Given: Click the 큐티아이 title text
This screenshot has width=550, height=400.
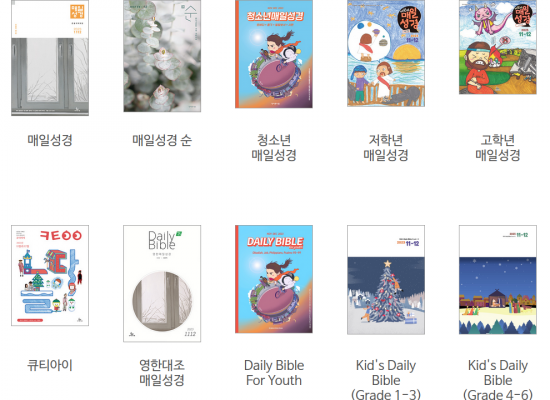Looking at the screenshot, I should click(50, 366).
